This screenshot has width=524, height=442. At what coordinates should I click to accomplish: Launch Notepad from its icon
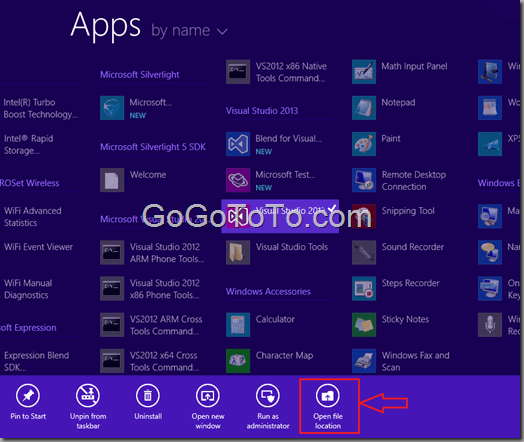(364, 108)
